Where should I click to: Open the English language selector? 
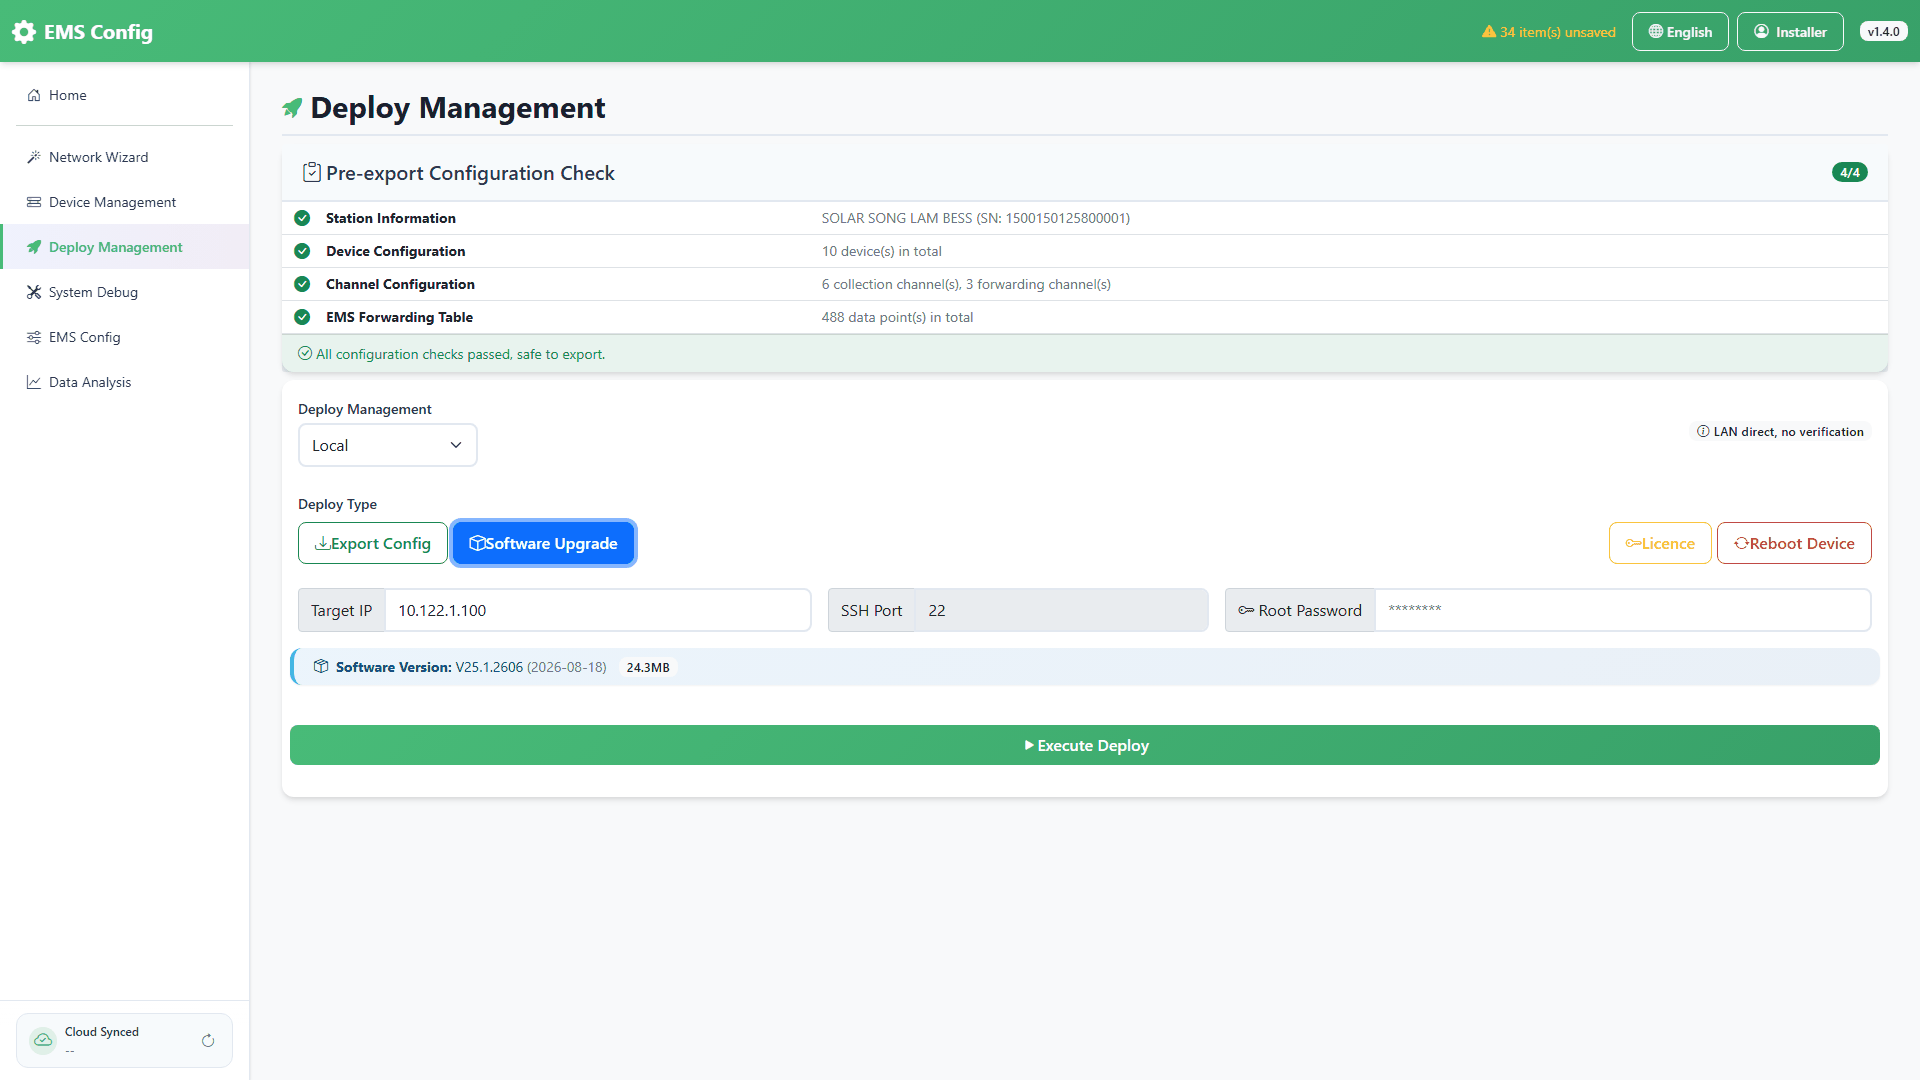pyautogui.click(x=1680, y=32)
